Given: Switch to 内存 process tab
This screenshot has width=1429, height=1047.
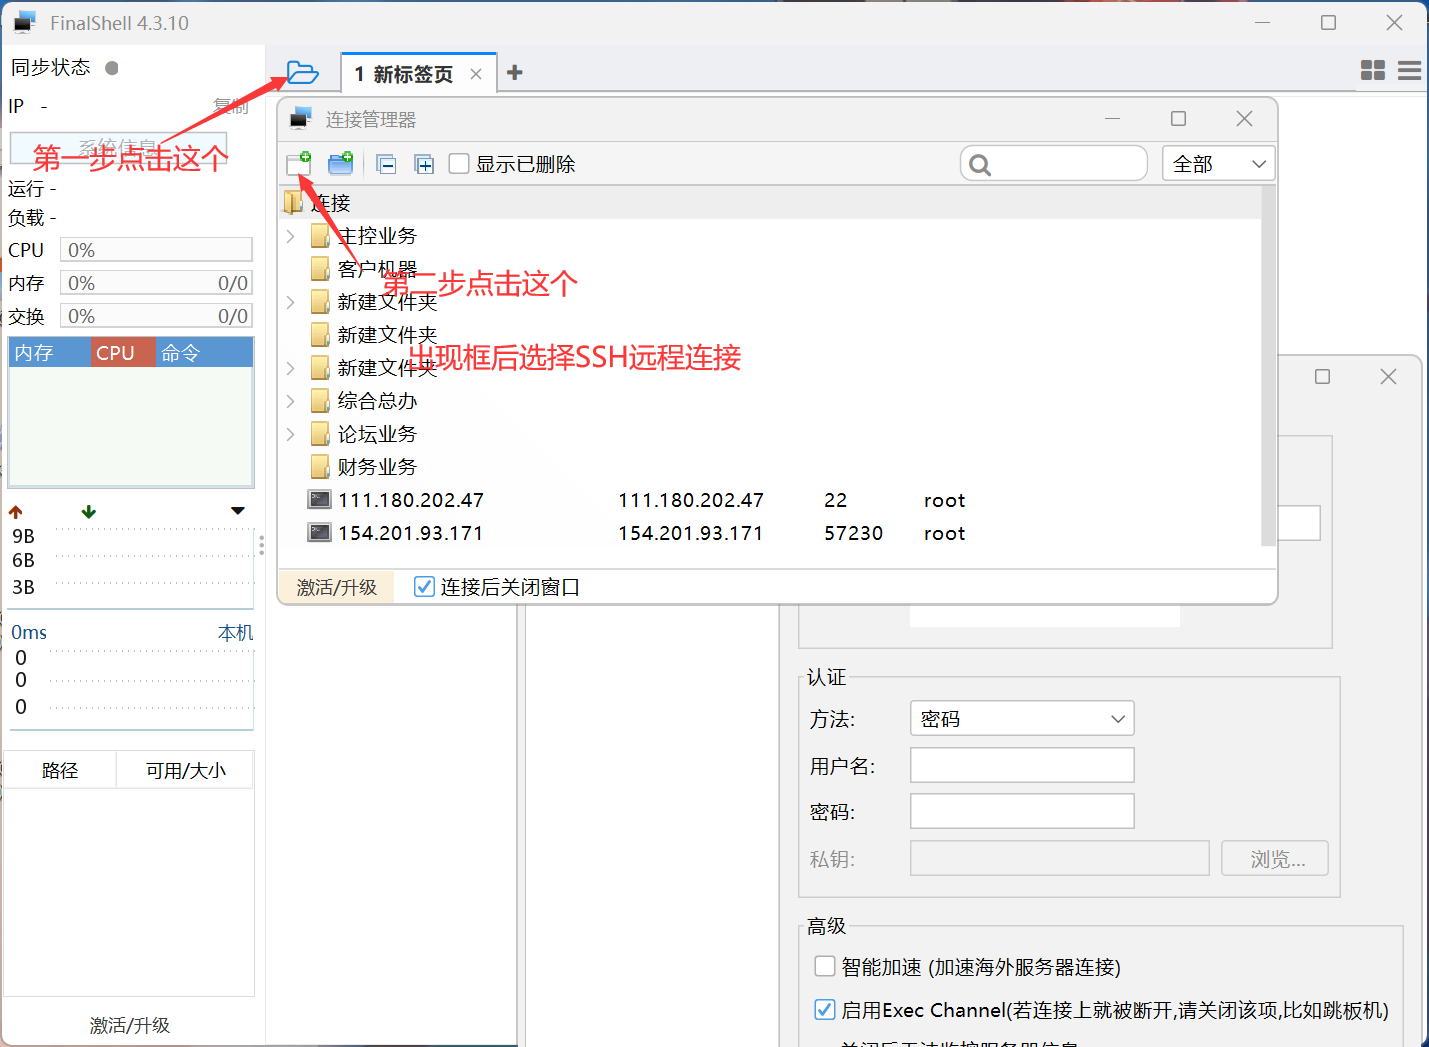Looking at the screenshot, I should tap(50, 353).
